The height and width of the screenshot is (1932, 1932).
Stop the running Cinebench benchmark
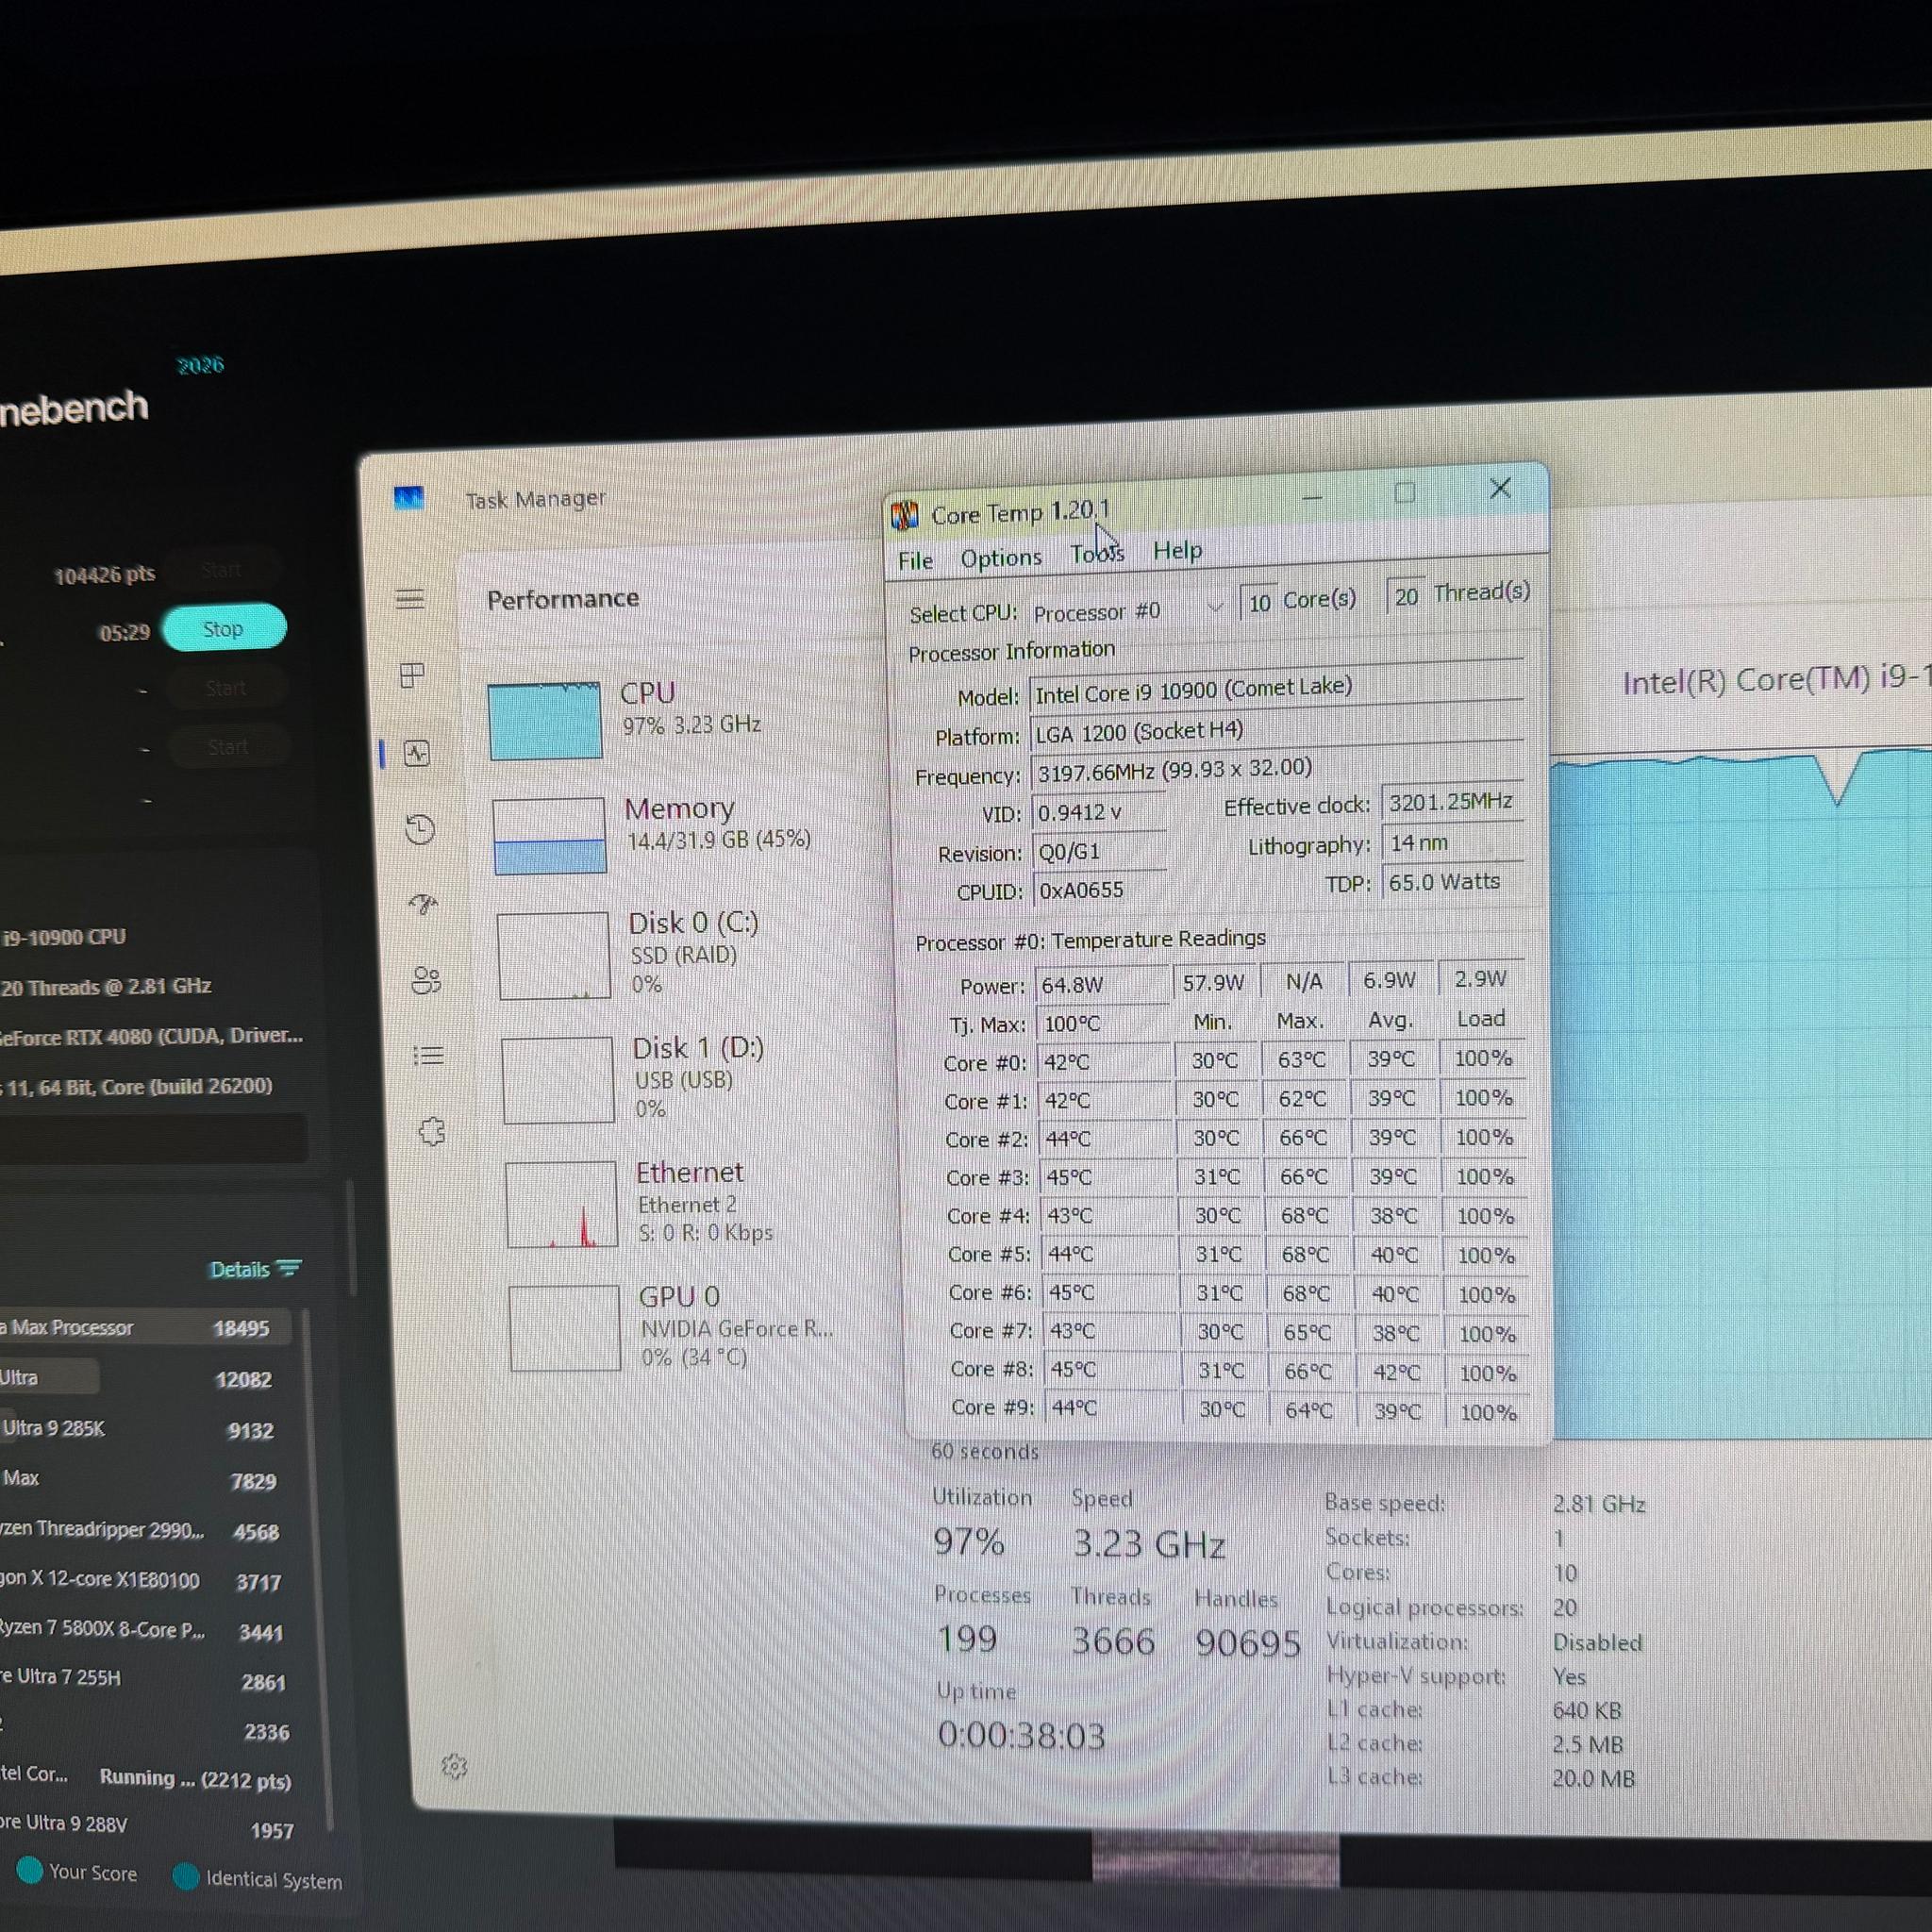224,628
